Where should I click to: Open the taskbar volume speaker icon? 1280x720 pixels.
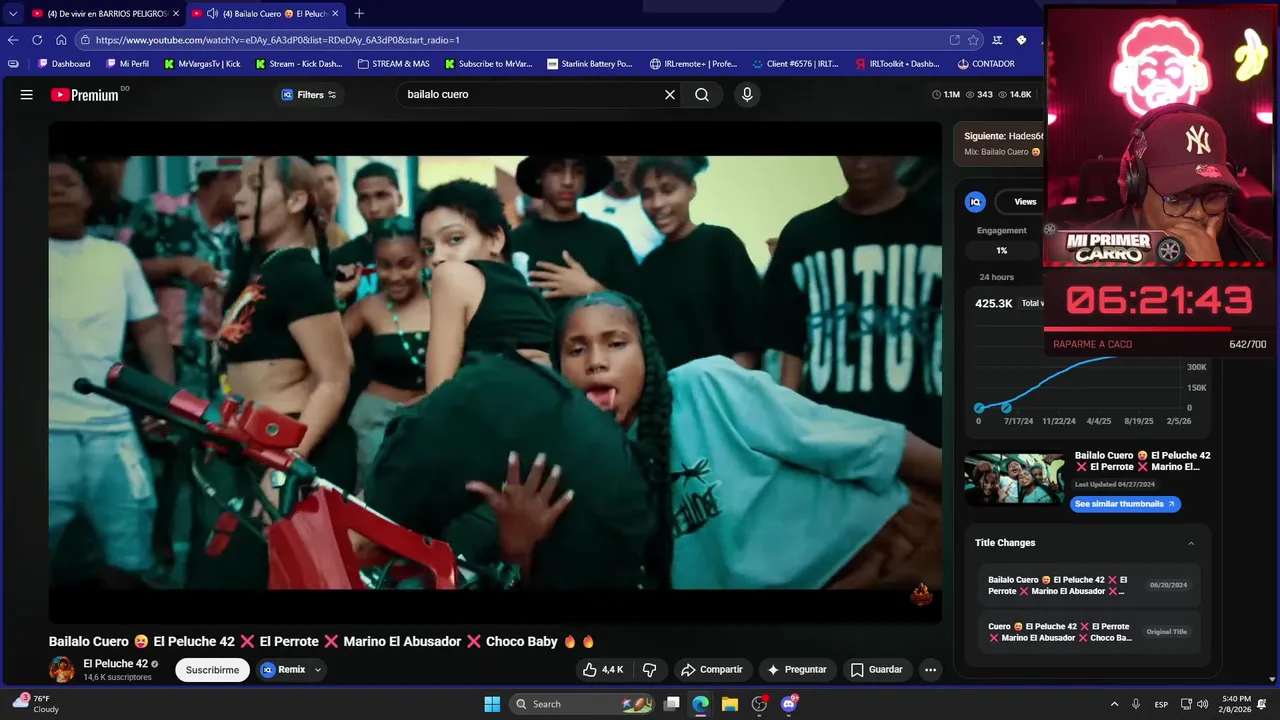pyautogui.click(x=1202, y=704)
